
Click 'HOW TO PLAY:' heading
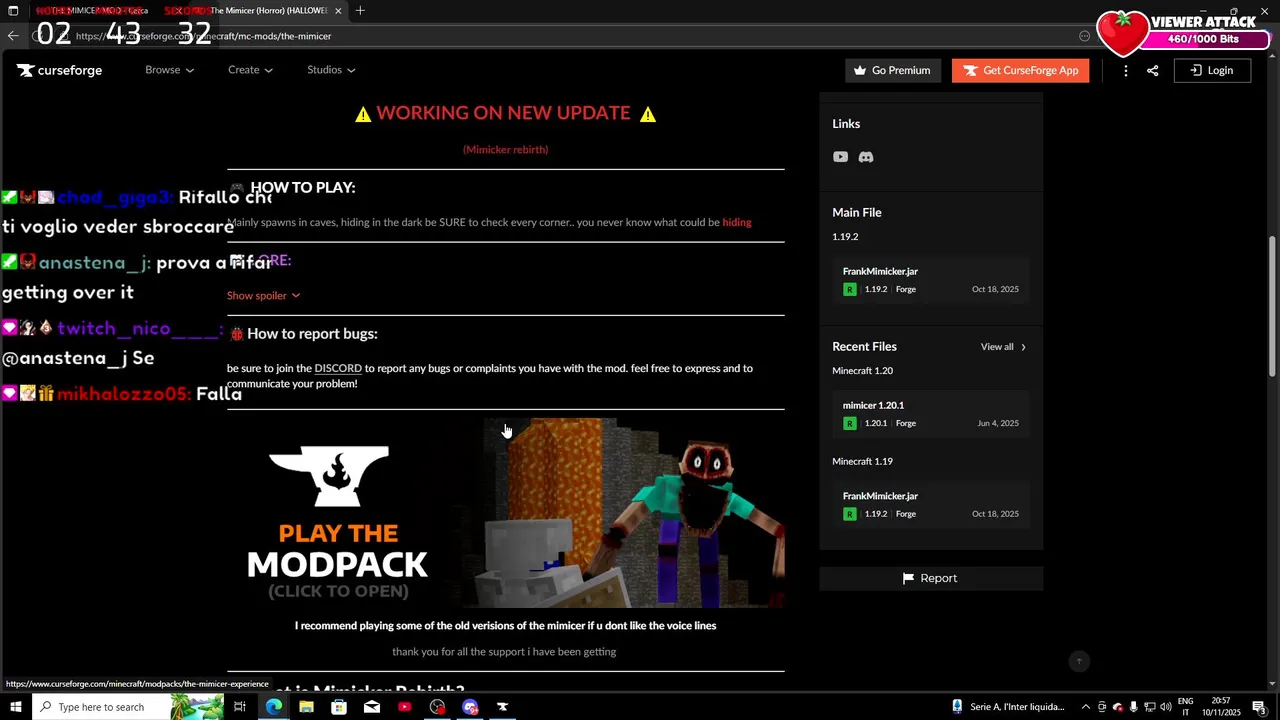click(303, 187)
